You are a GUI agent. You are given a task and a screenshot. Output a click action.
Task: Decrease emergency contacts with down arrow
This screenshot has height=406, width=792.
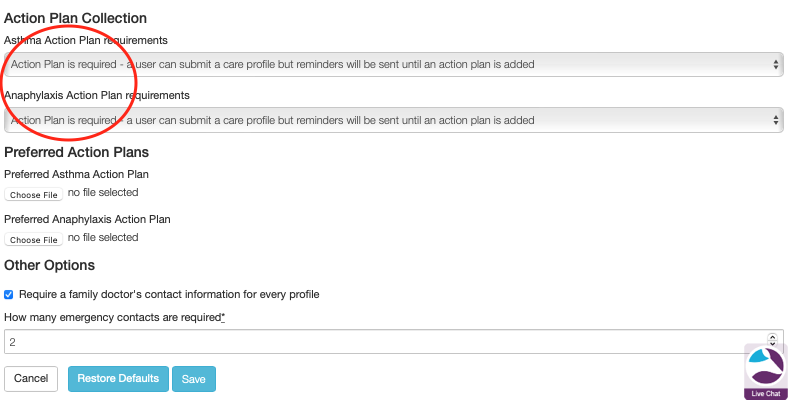[x=772, y=345]
